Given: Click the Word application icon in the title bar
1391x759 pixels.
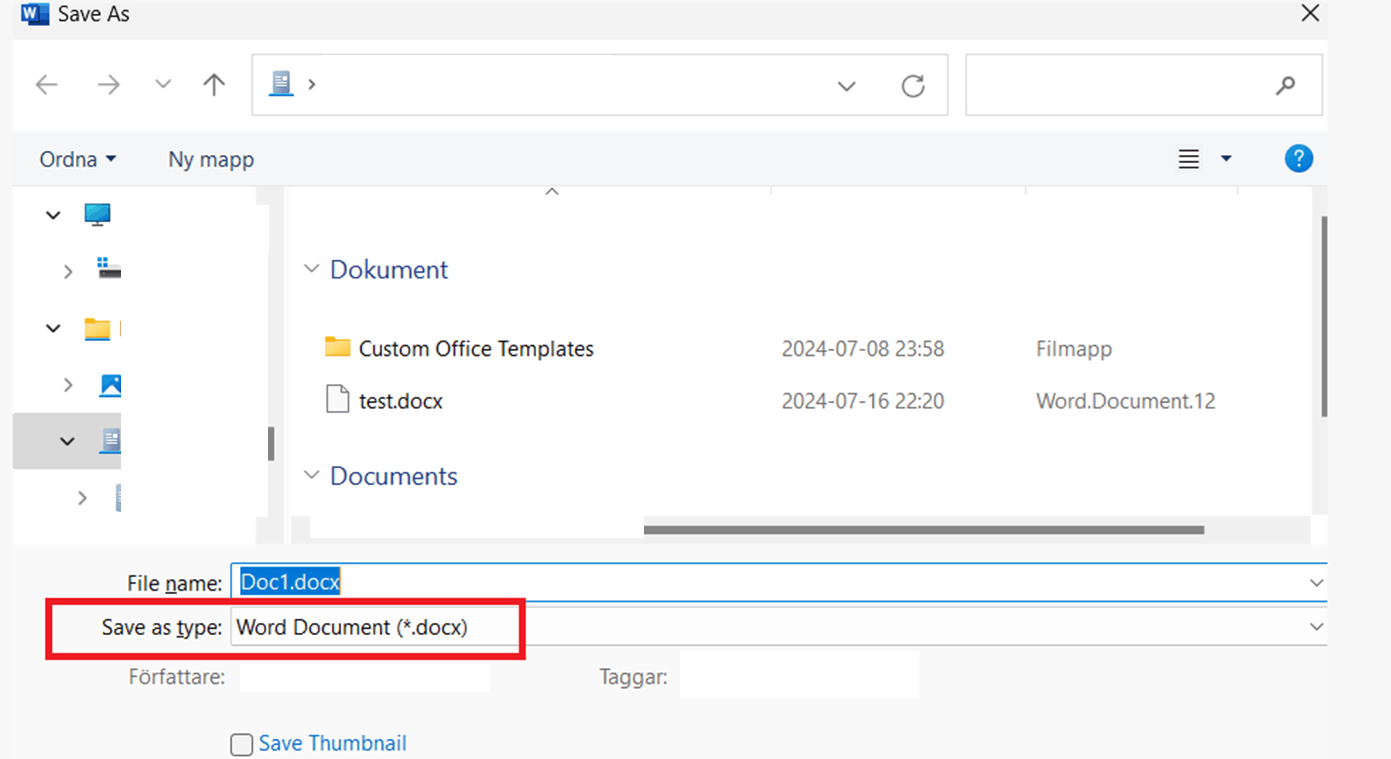Looking at the screenshot, I should point(33,14).
